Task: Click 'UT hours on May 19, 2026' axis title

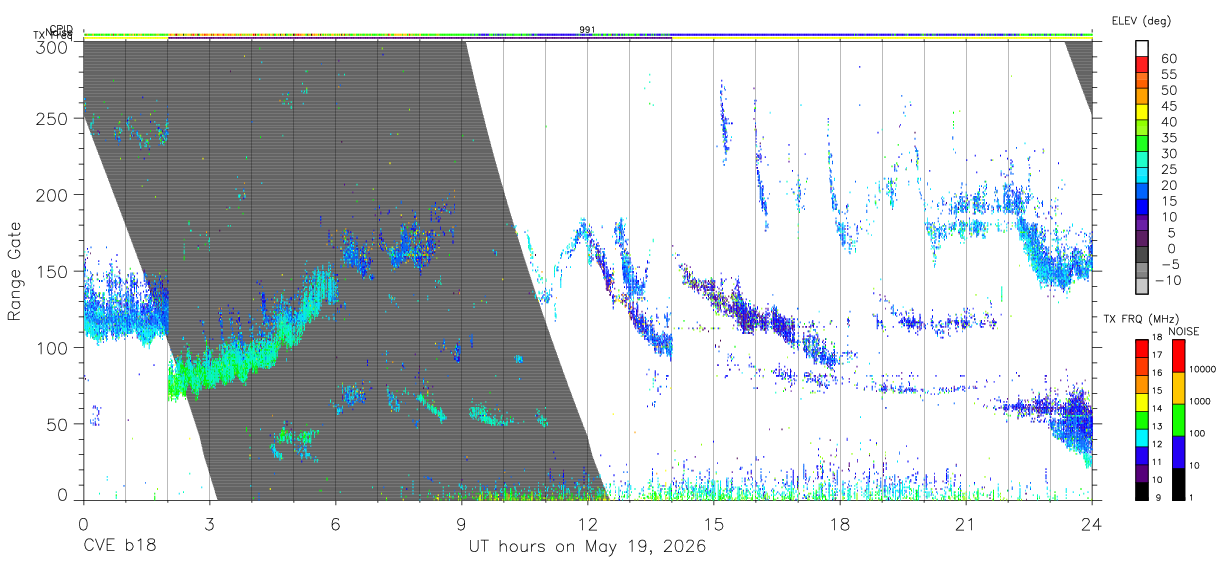Action: [588, 547]
